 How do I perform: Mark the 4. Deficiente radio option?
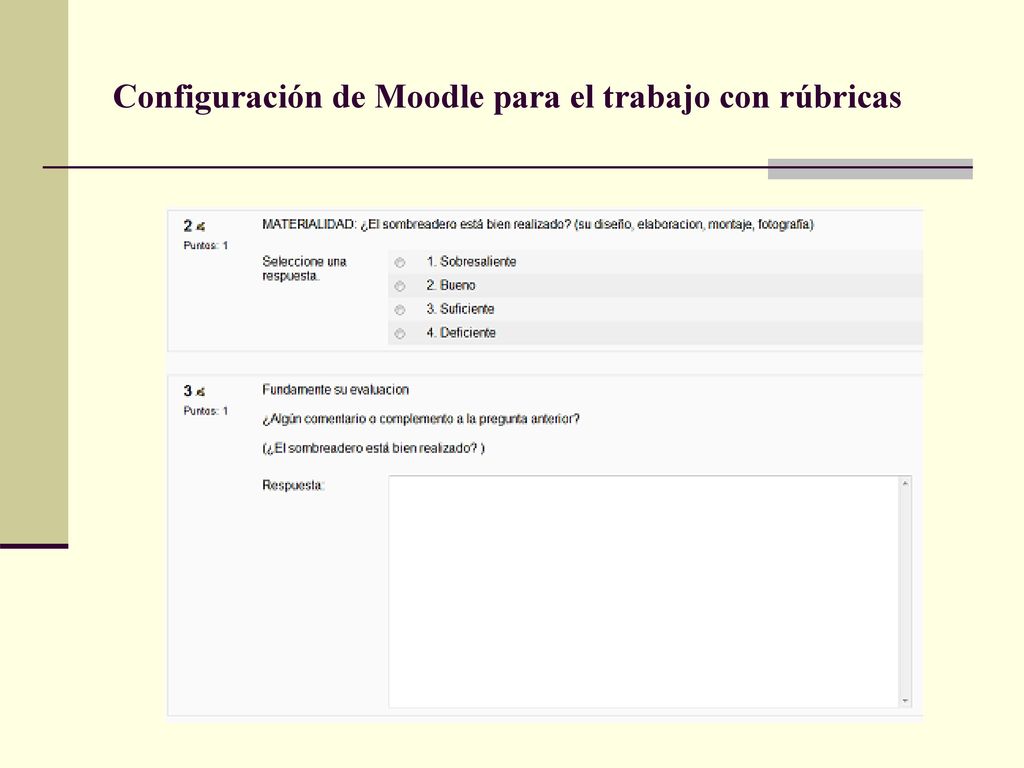pos(400,334)
